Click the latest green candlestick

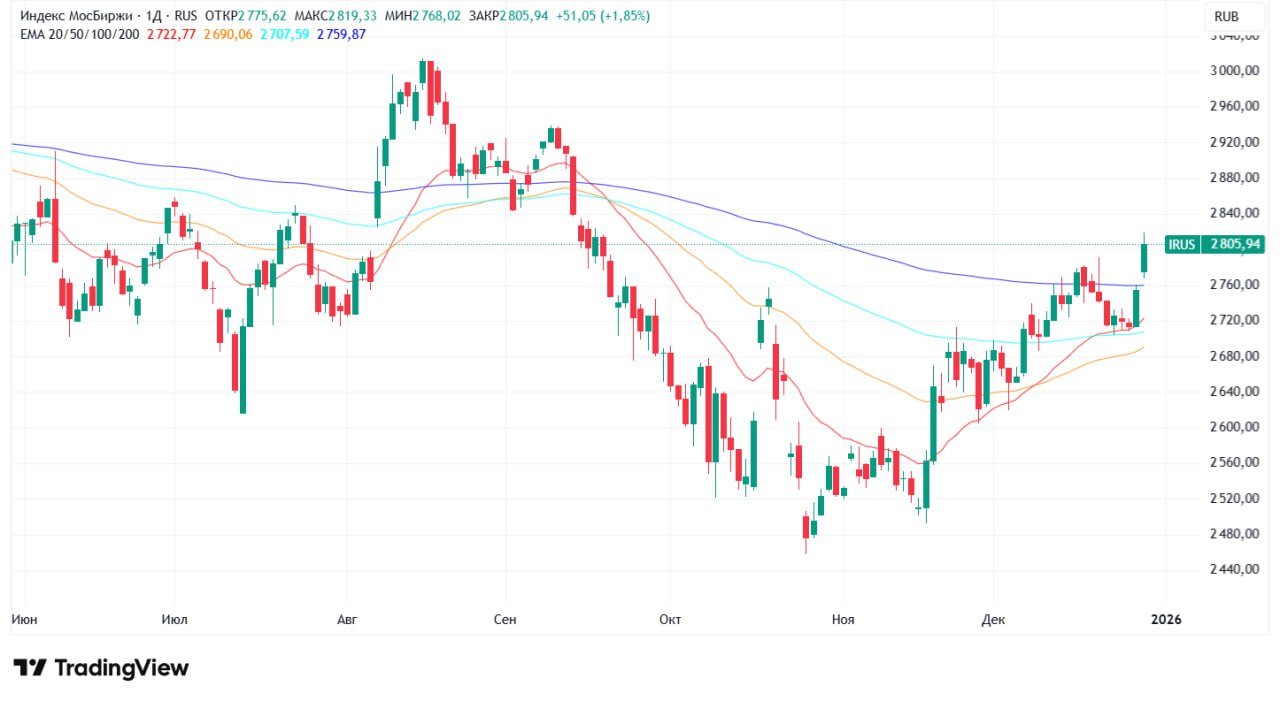[x=1144, y=258]
